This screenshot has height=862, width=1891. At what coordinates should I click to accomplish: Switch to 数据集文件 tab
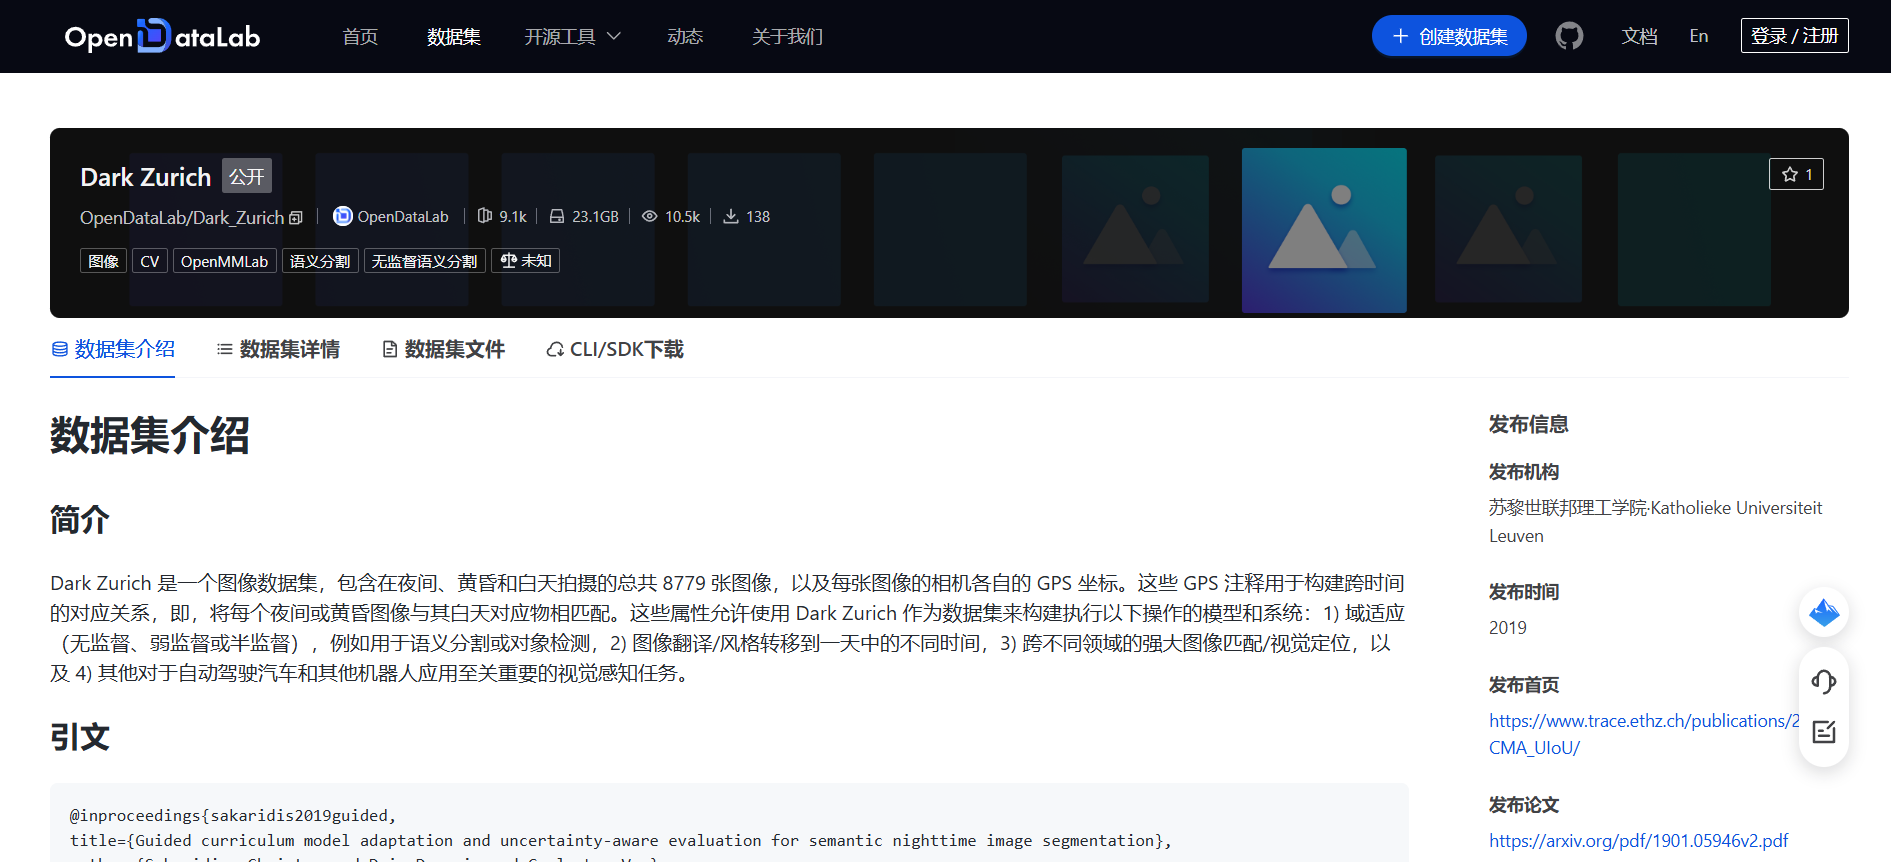tap(443, 349)
